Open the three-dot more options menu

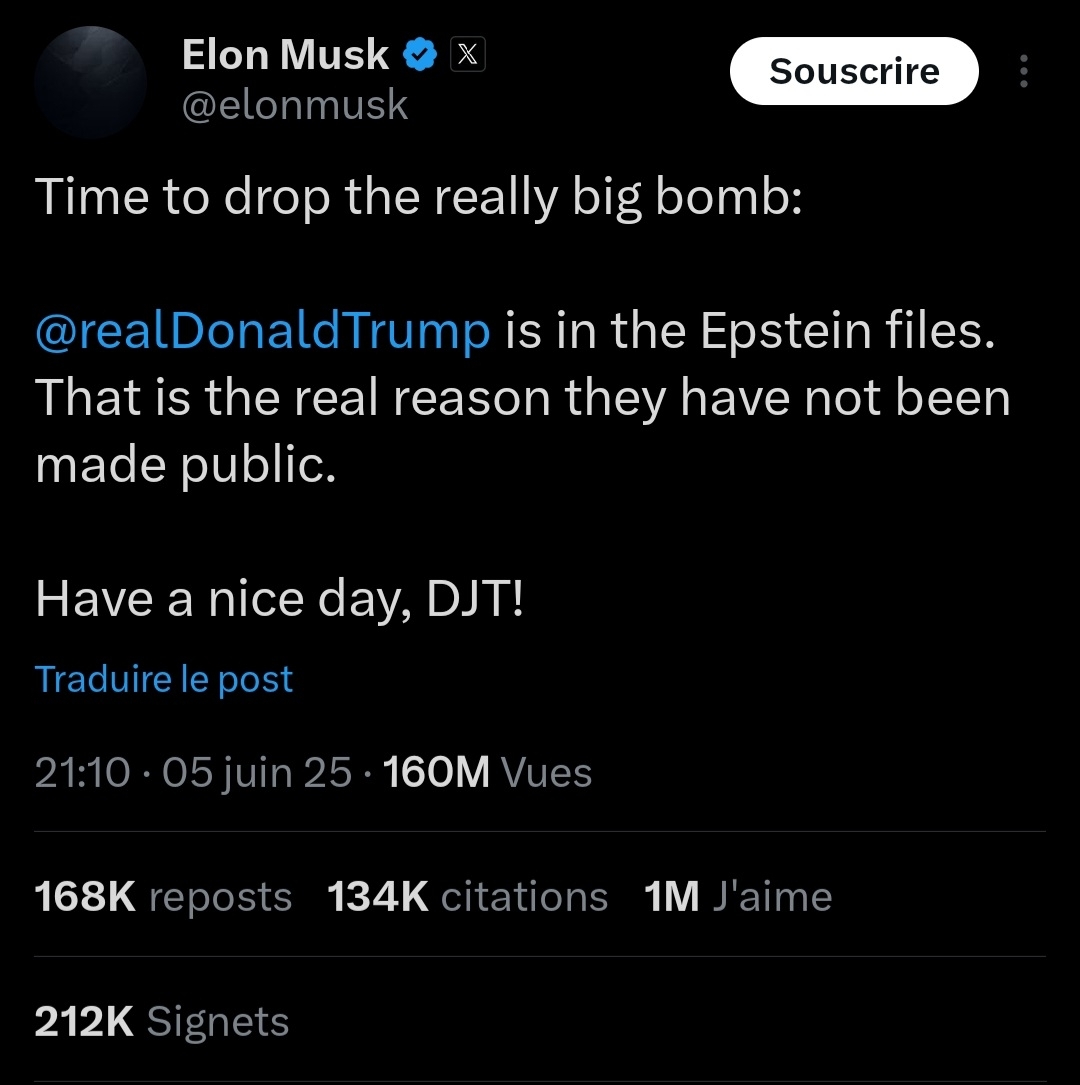pyautogui.click(x=1023, y=71)
